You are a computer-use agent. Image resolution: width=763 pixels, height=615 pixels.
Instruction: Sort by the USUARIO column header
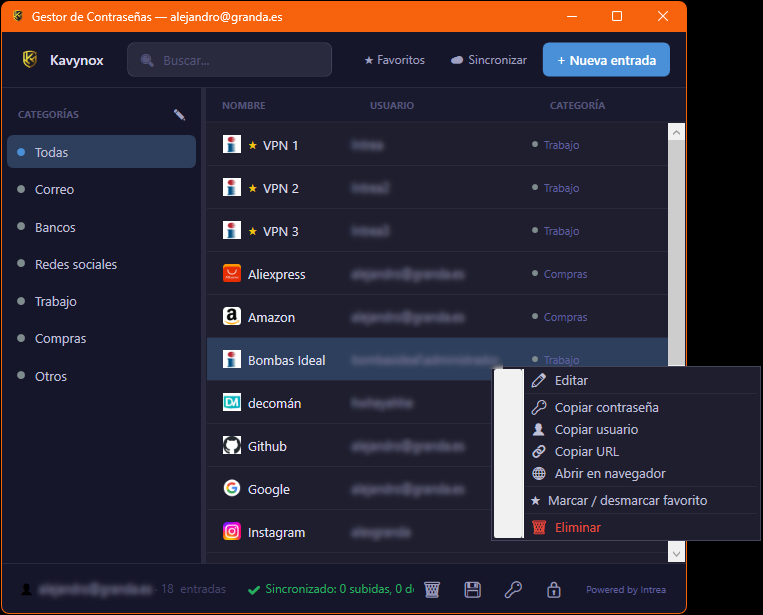tap(392, 105)
